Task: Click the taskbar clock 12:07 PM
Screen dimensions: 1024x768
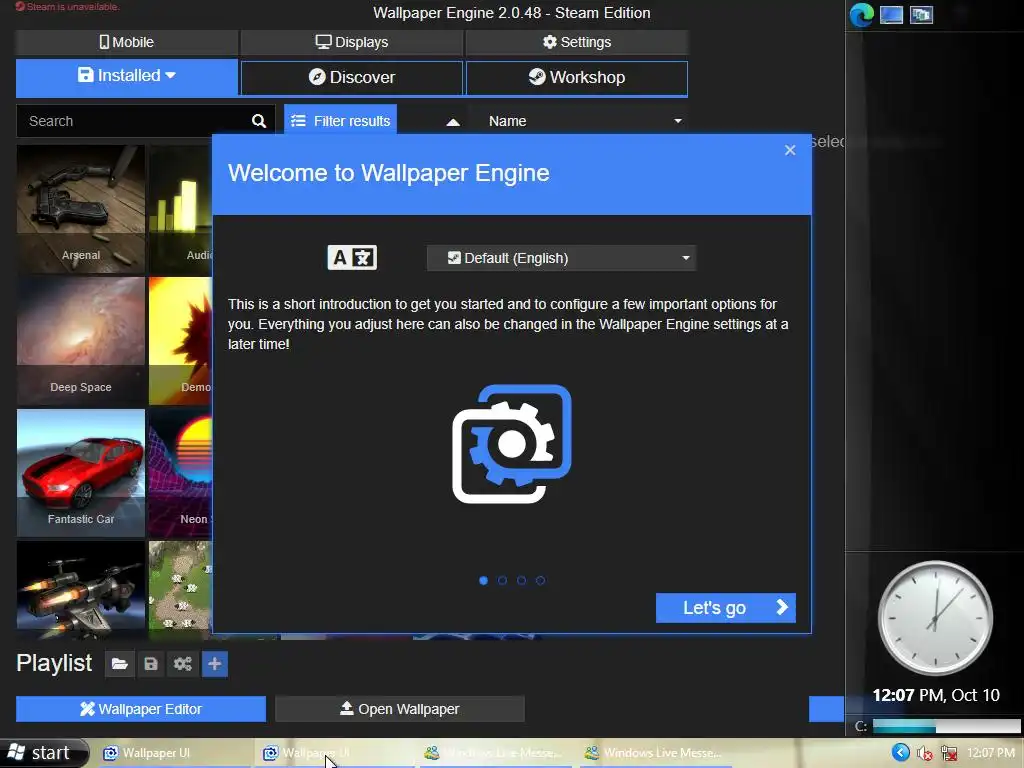Action: pos(990,753)
